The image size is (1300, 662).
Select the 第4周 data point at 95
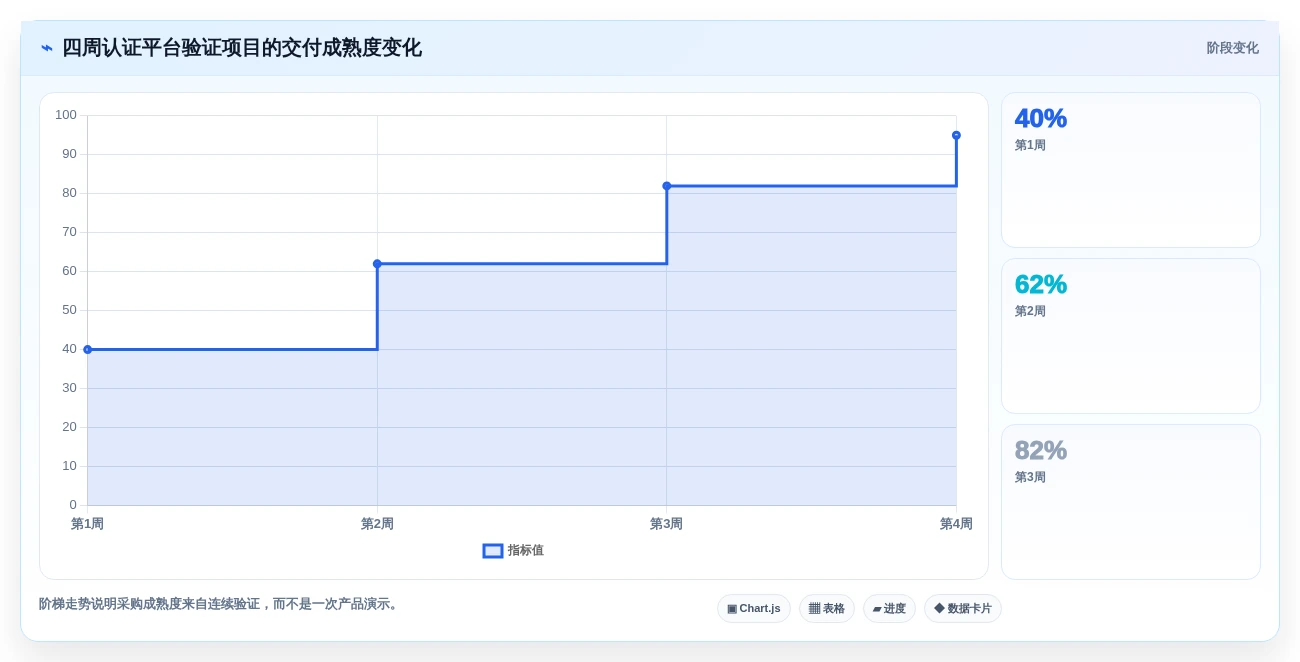[956, 135]
